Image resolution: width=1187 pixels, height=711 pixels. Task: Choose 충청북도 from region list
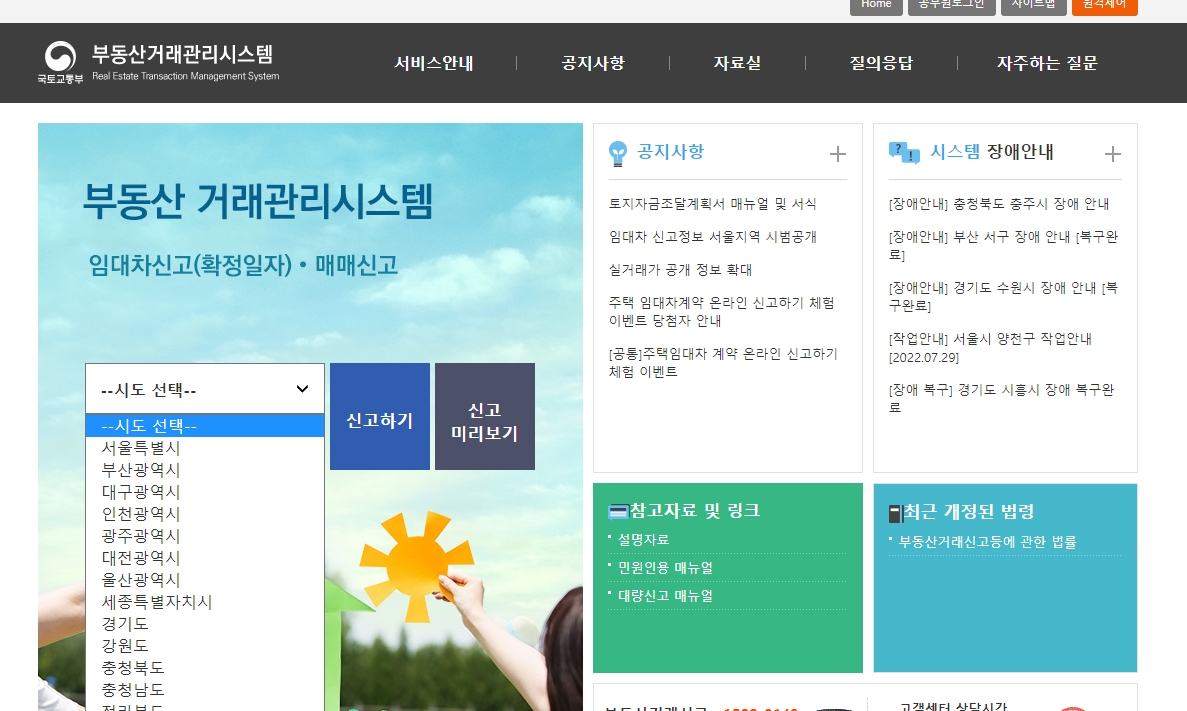pos(204,667)
